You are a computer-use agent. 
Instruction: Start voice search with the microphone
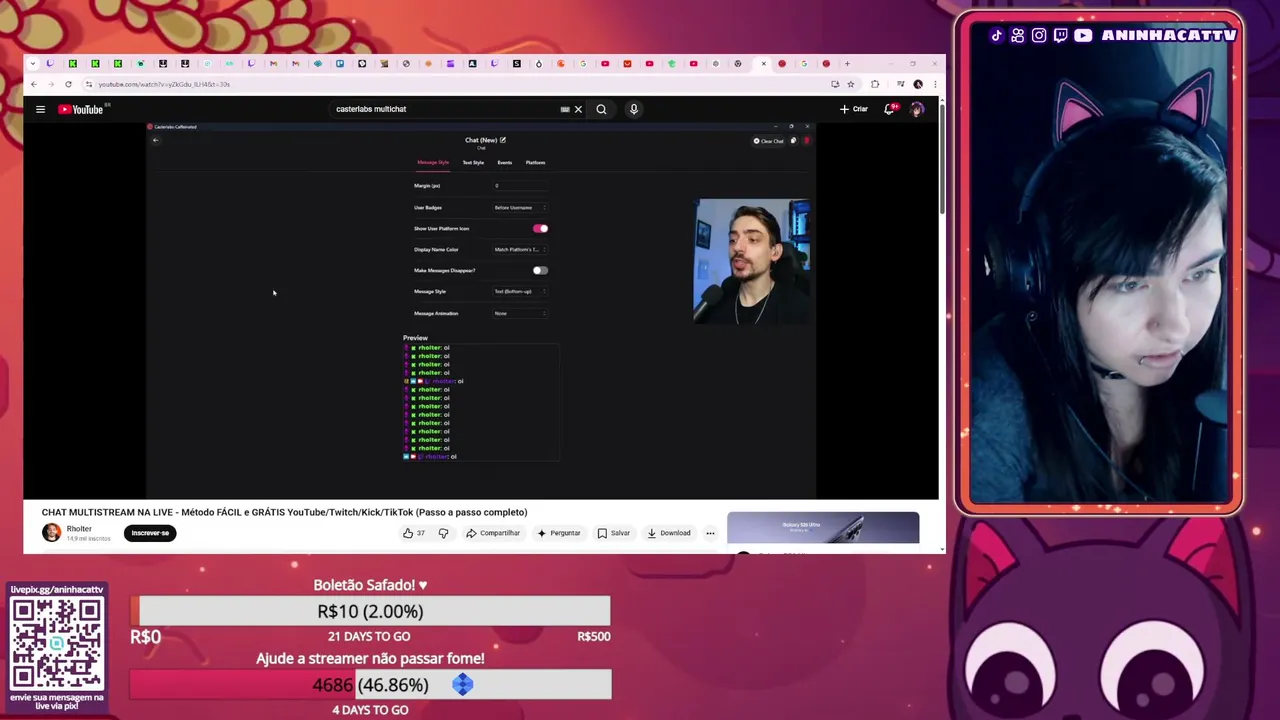point(633,109)
